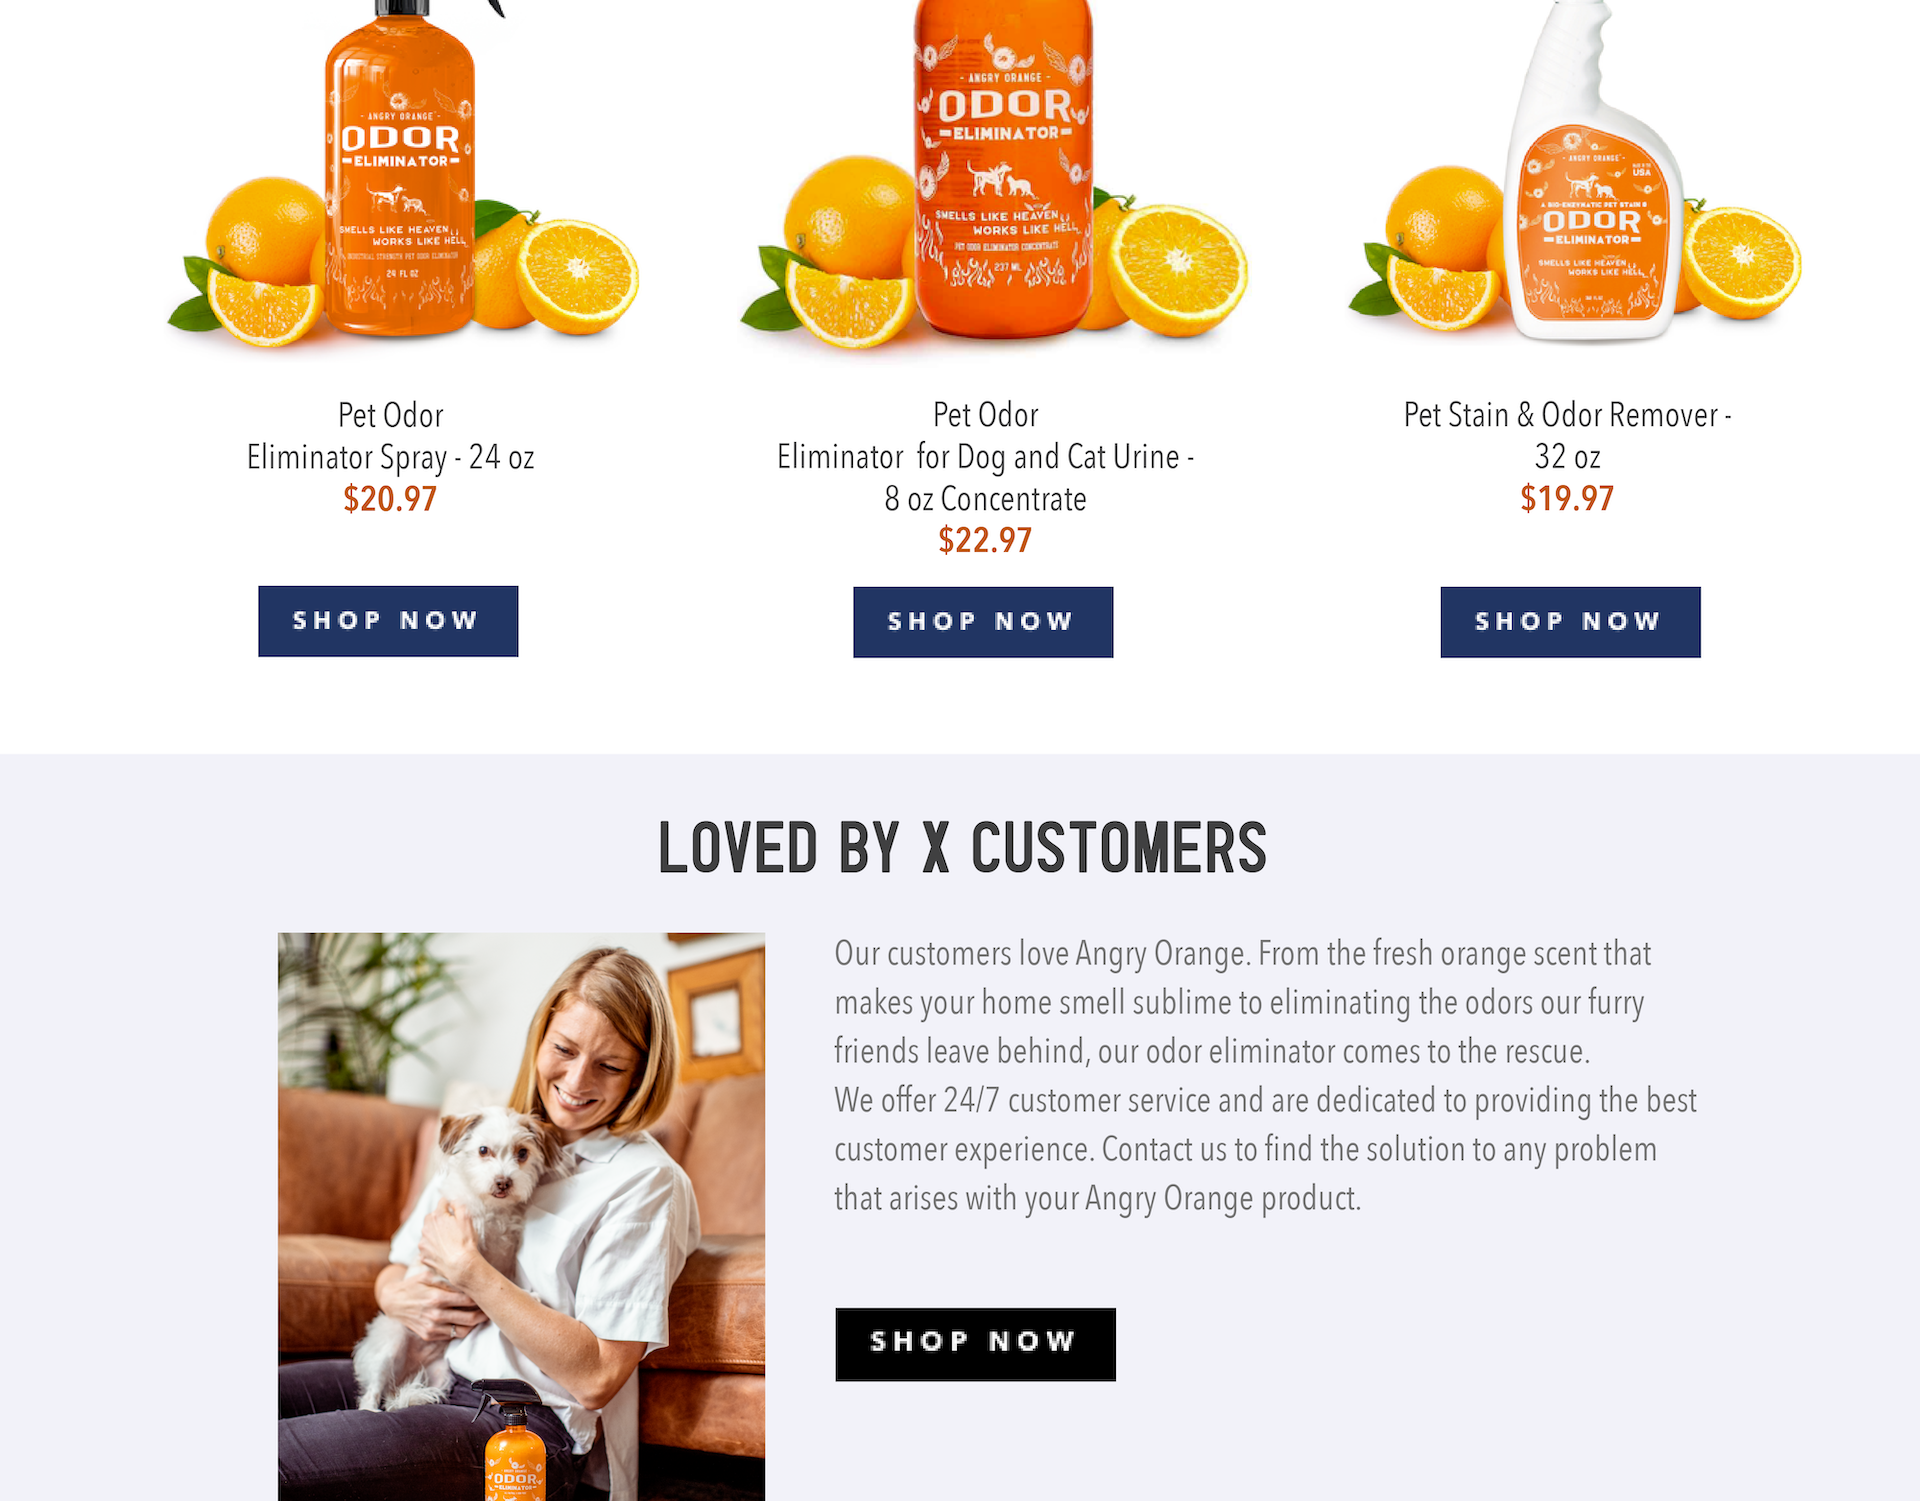The height and width of the screenshot is (1501, 1920).
Task: Click the $19.97 price
Action: (x=1567, y=498)
